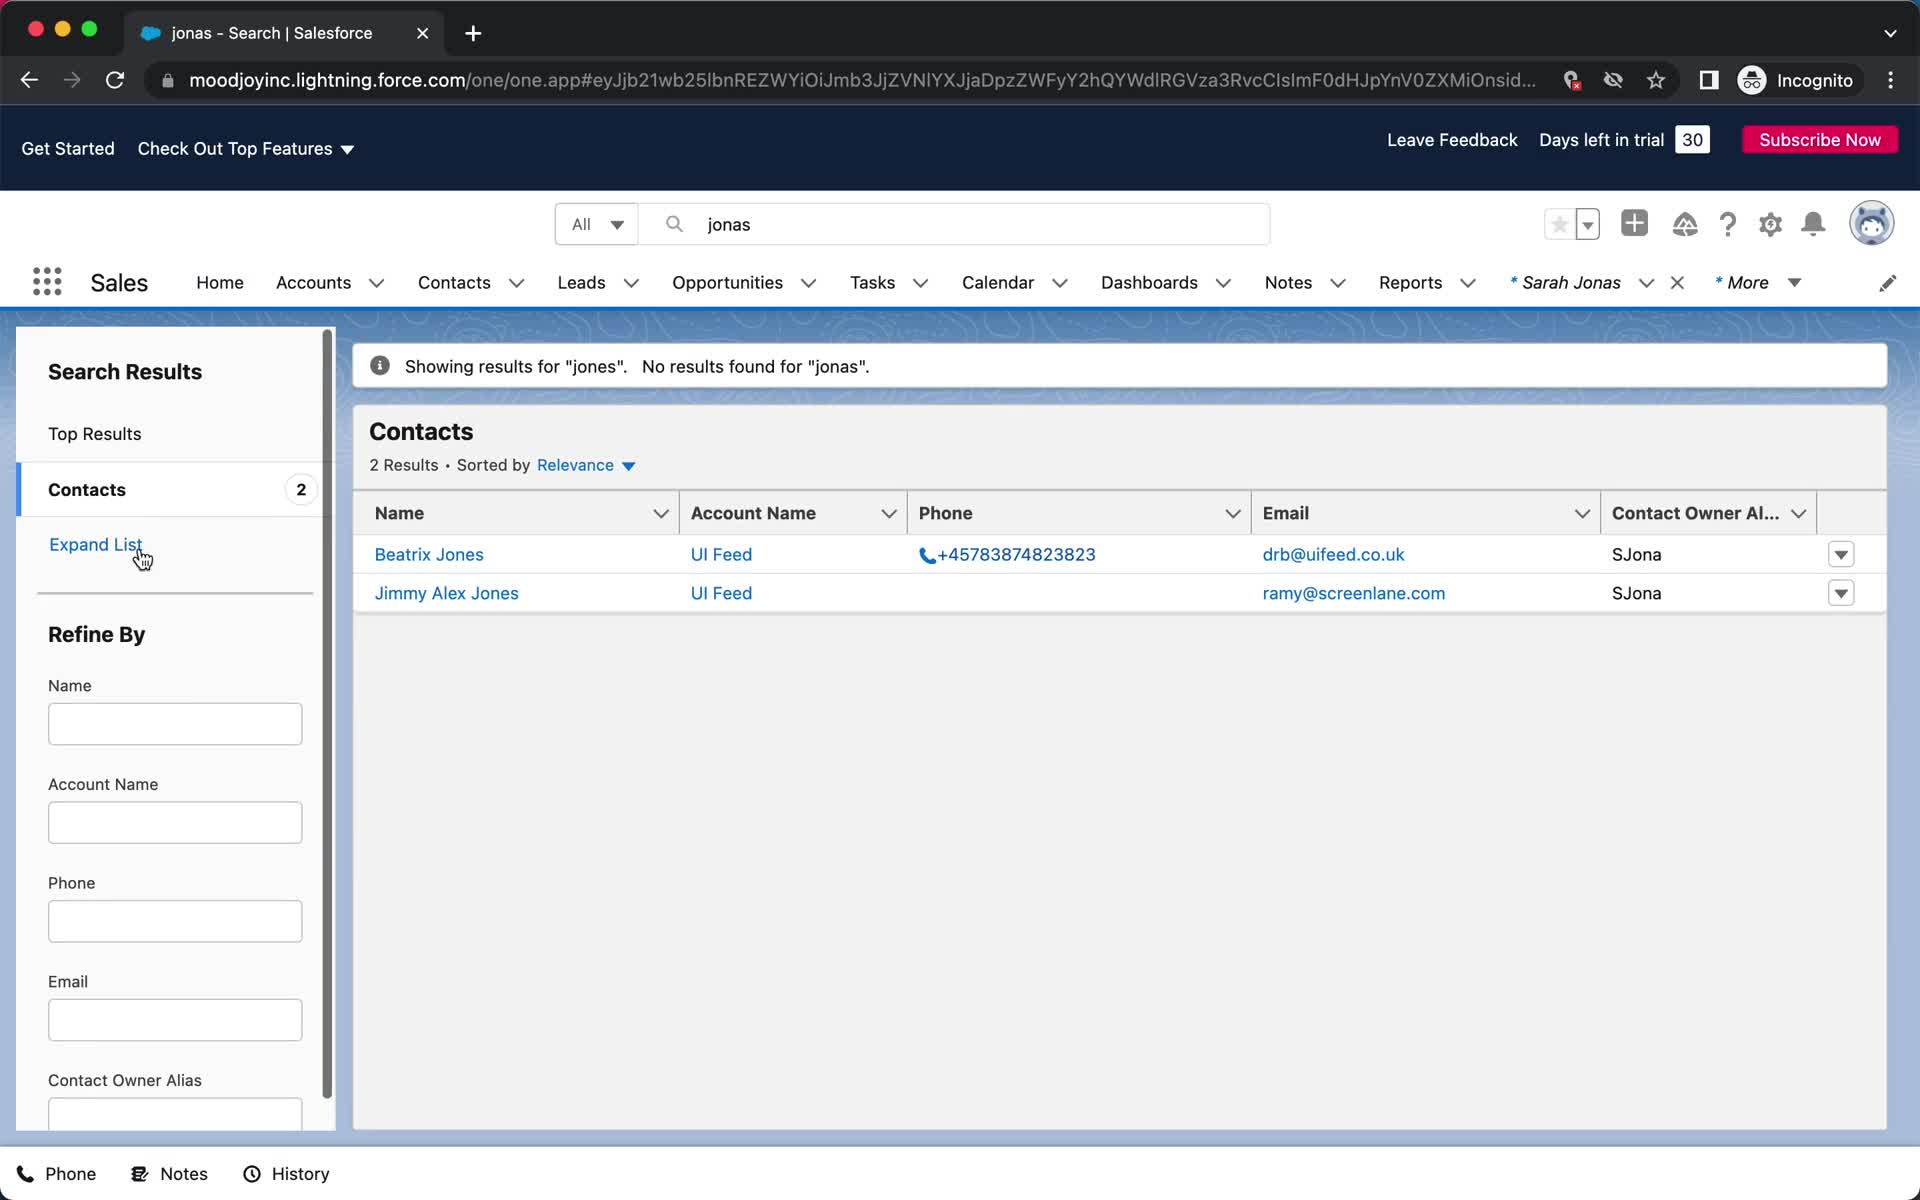
Task: Open row actions for Jimmy Alex Jones
Action: tap(1841, 593)
